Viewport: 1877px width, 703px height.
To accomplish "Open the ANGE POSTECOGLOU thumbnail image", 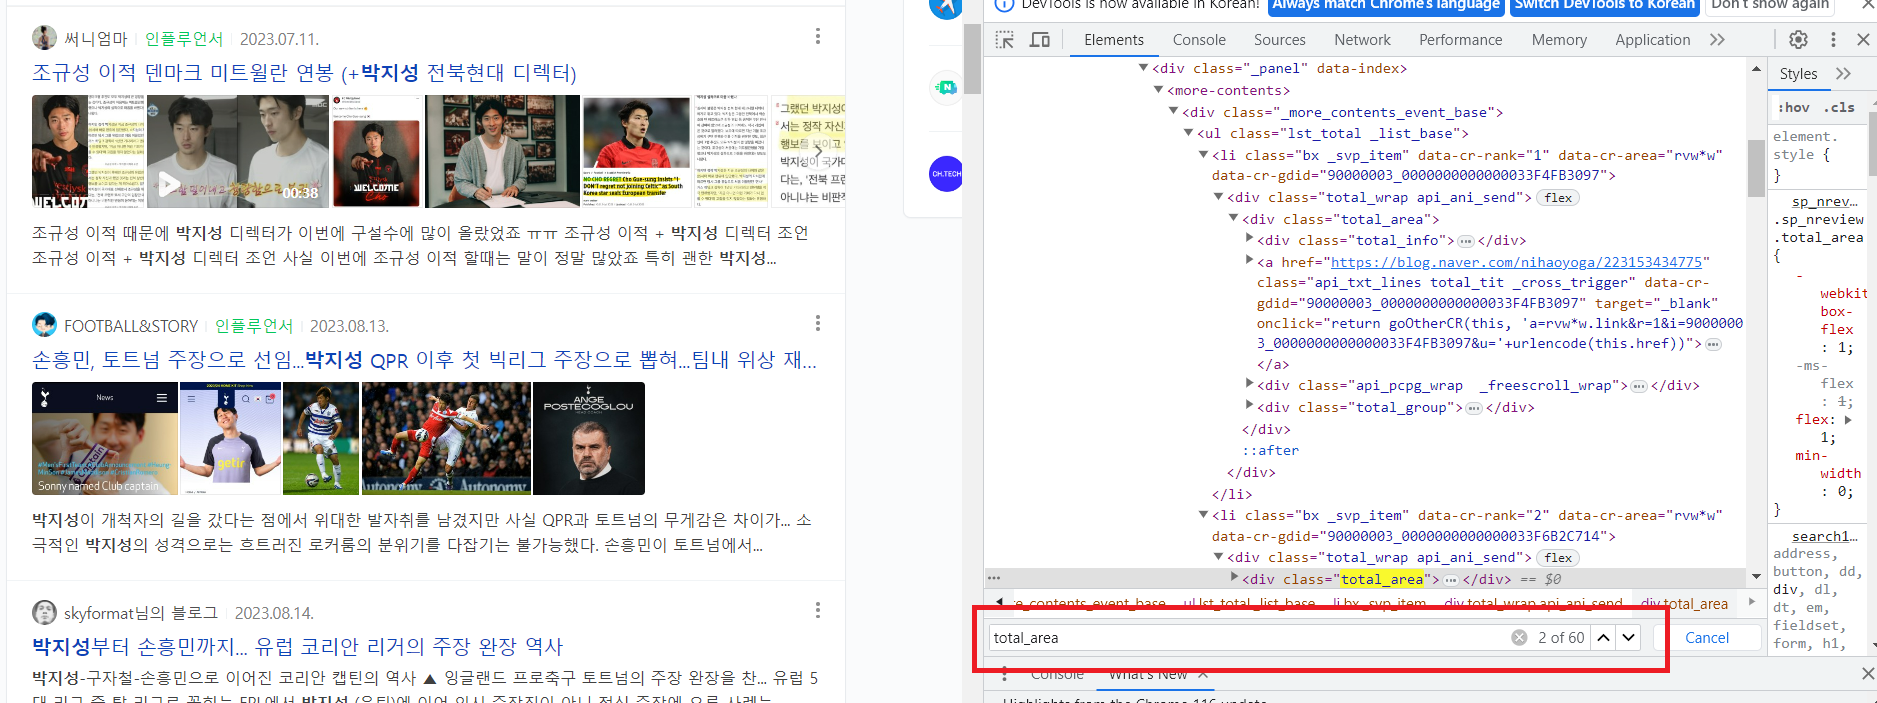I will coord(589,438).
